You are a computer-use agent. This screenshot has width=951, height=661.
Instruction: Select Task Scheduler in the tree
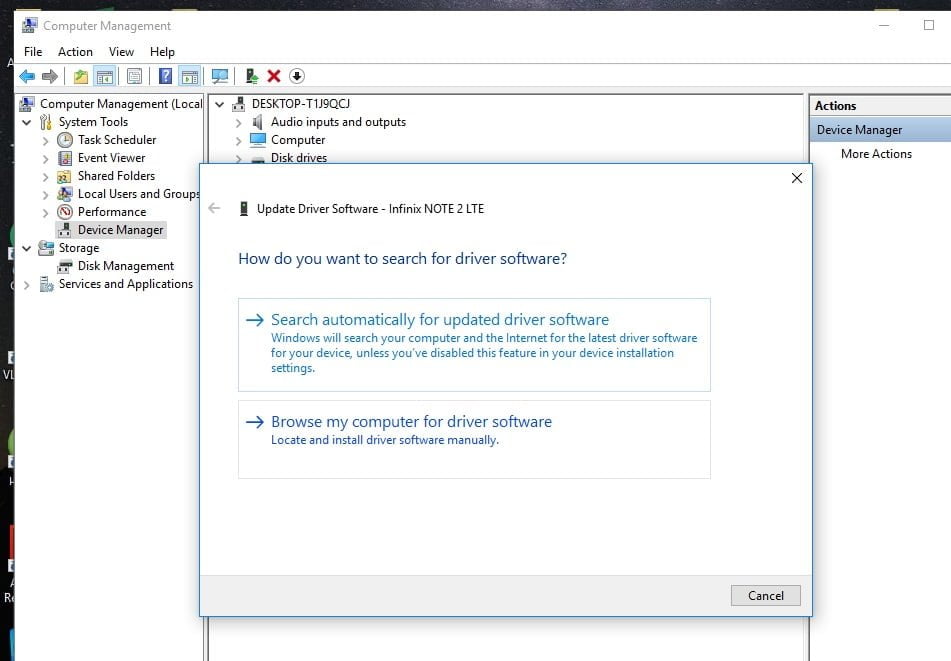click(116, 140)
